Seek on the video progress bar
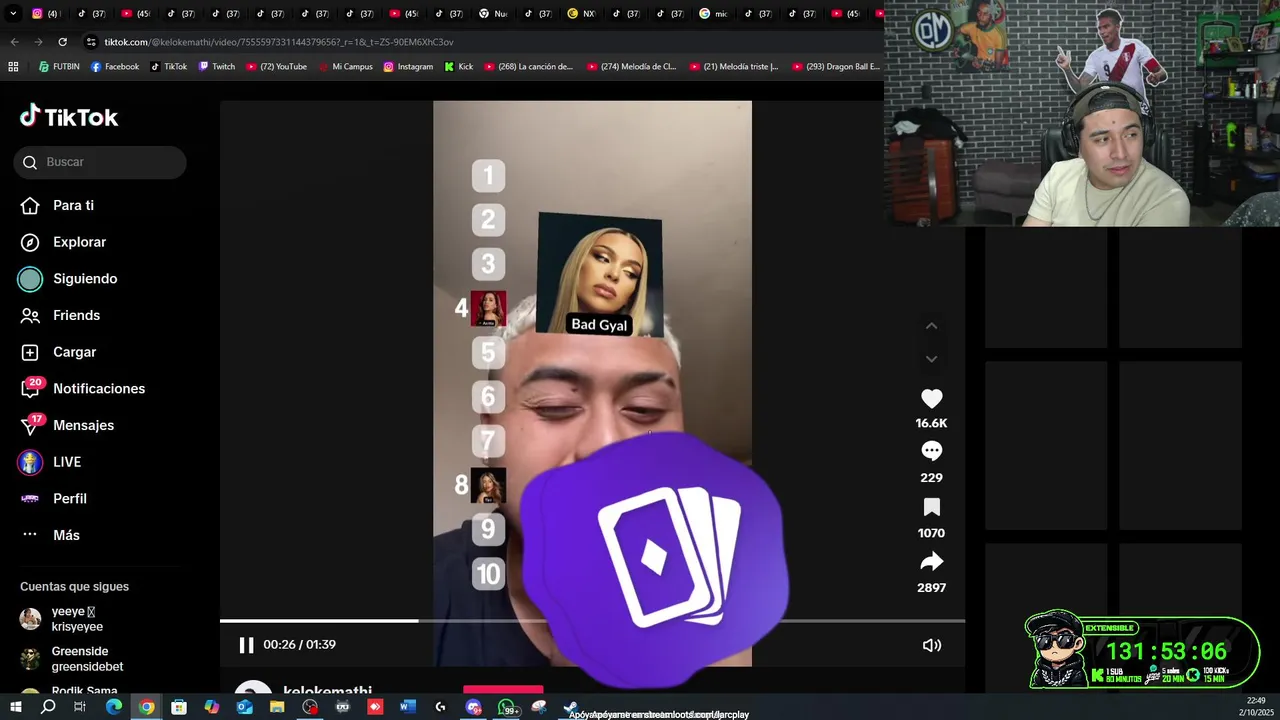Image resolution: width=1280 pixels, height=720 pixels. 592,621
